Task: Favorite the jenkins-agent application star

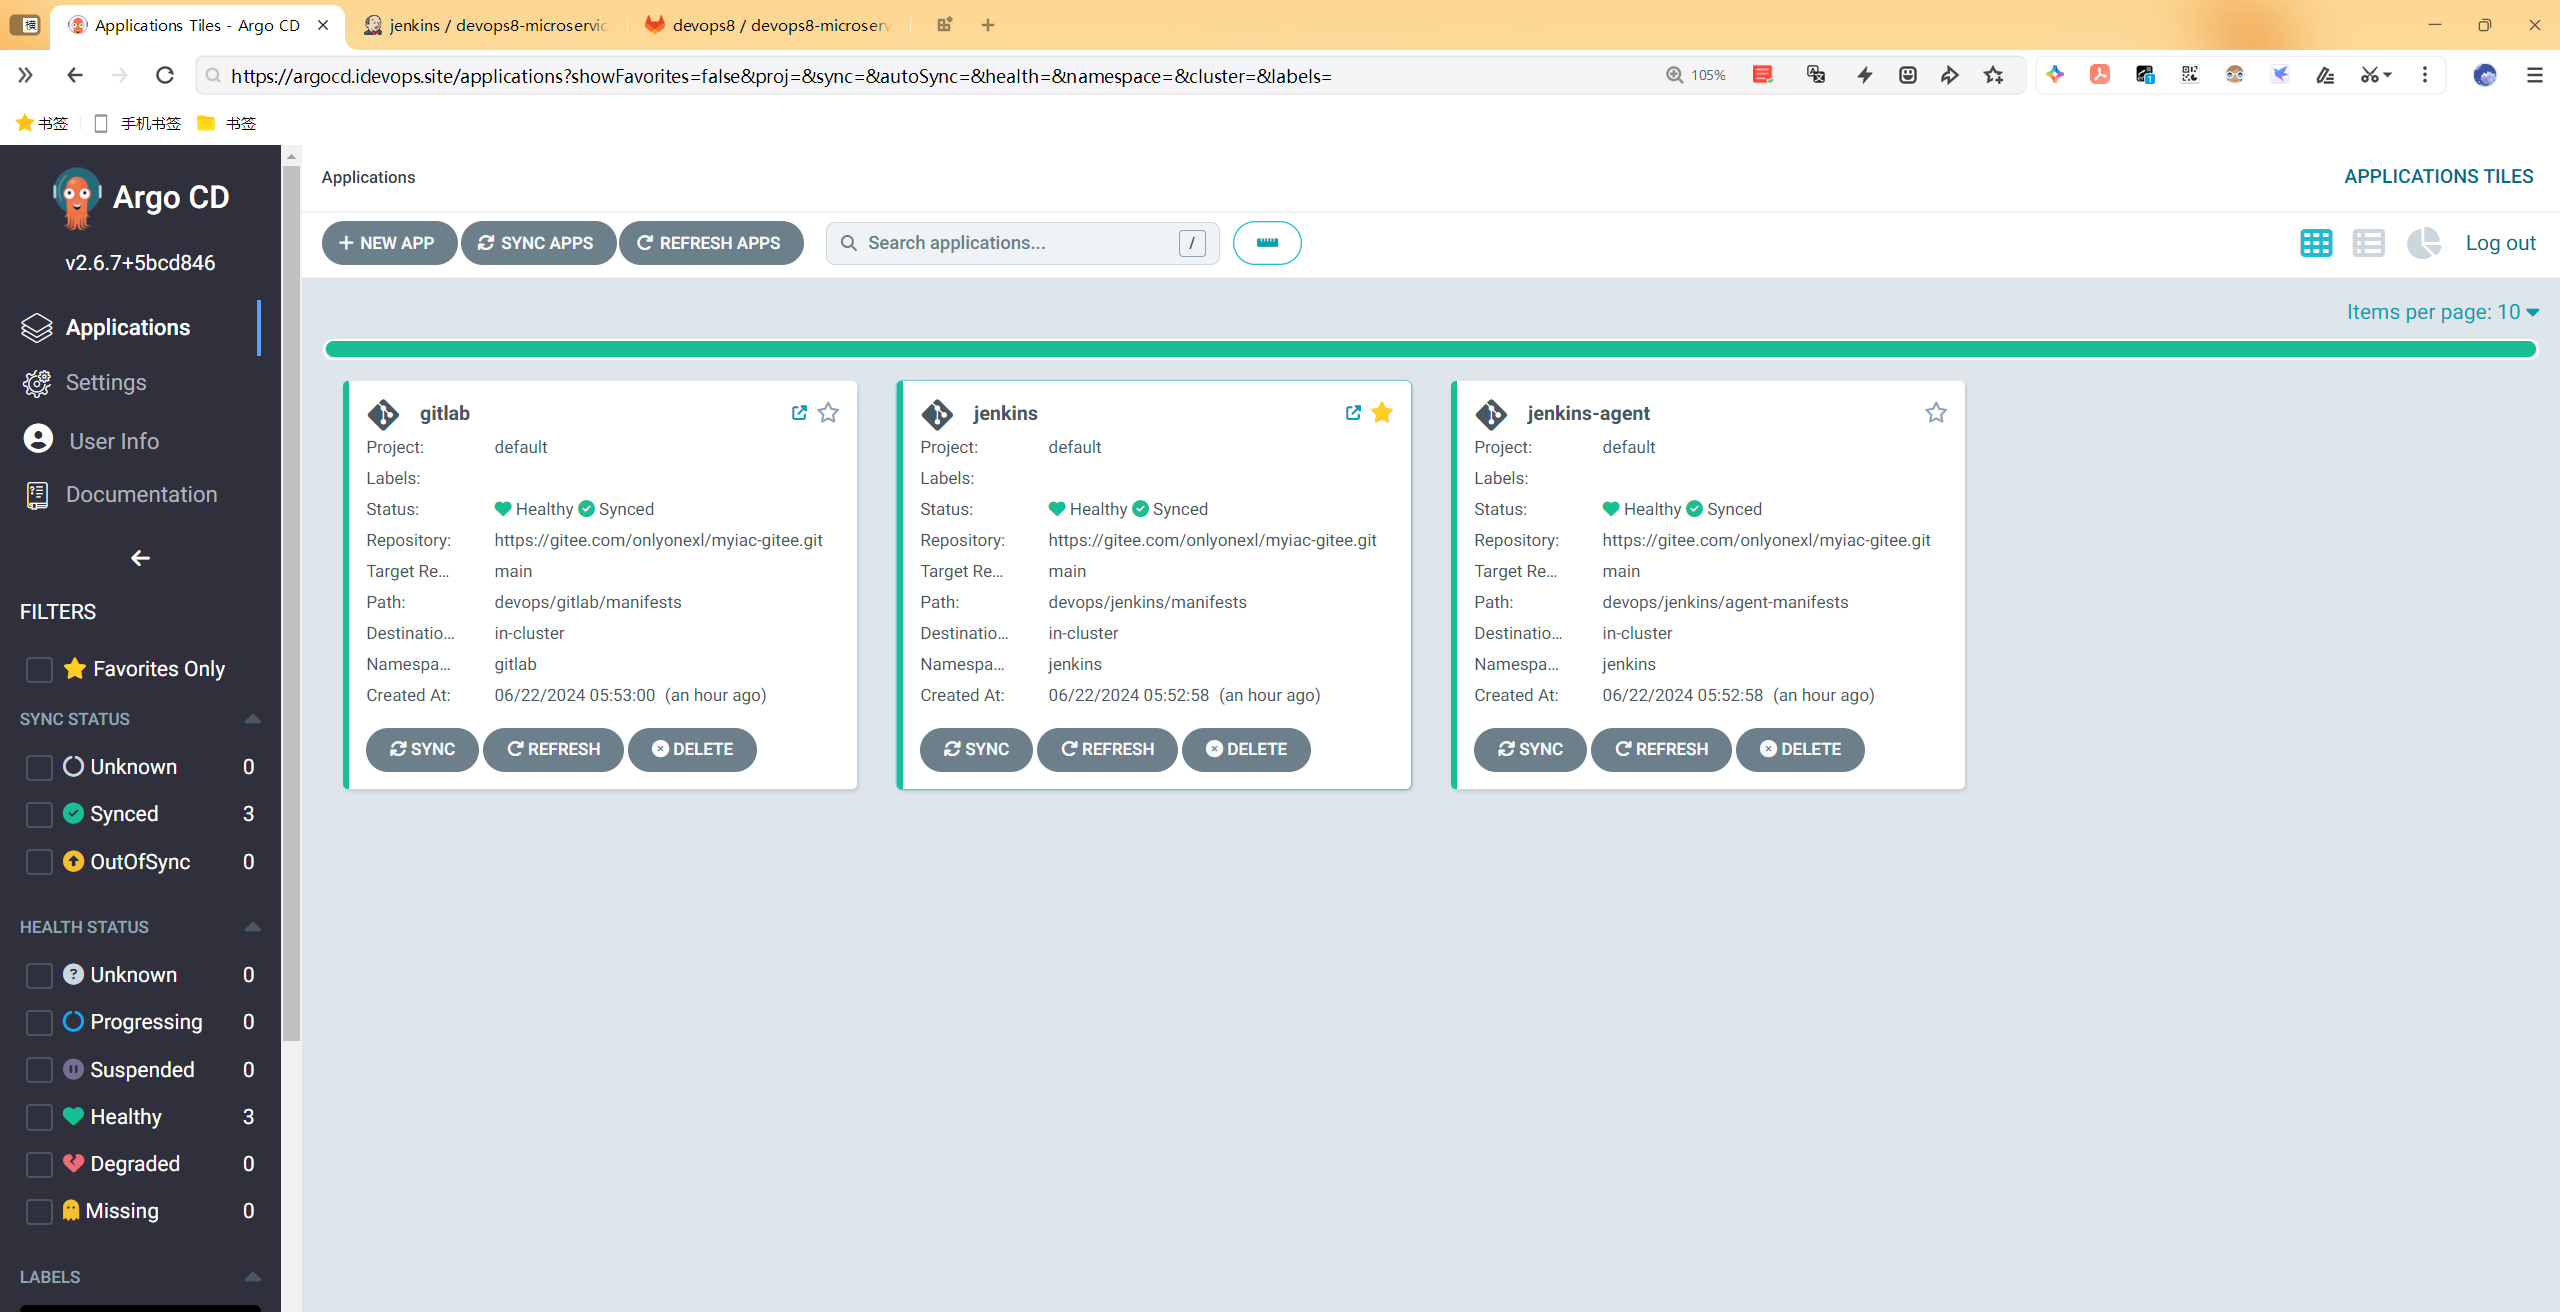Action: 1936,413
